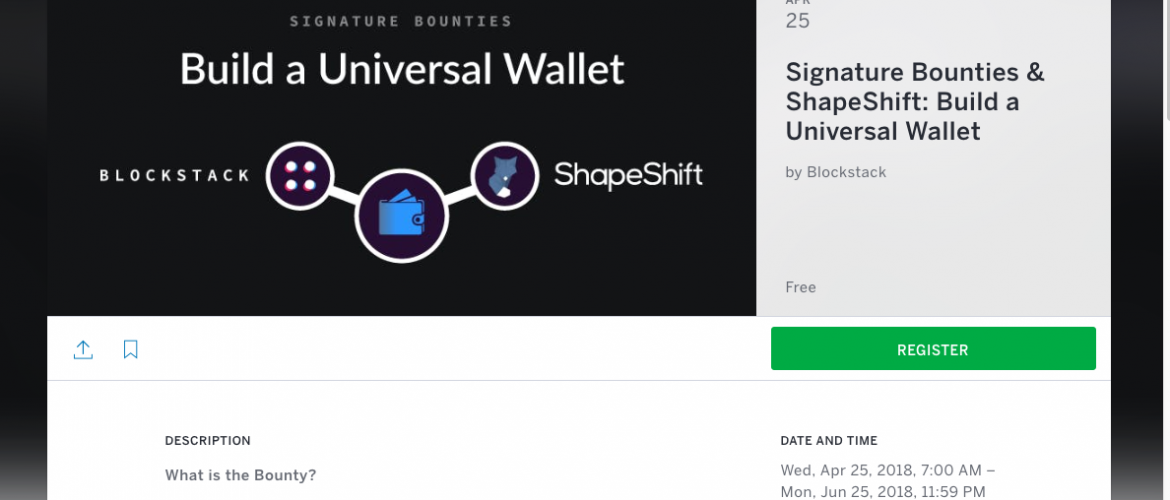Click the 'Free' price label
1170x500 pixels.
coord(800,287)
